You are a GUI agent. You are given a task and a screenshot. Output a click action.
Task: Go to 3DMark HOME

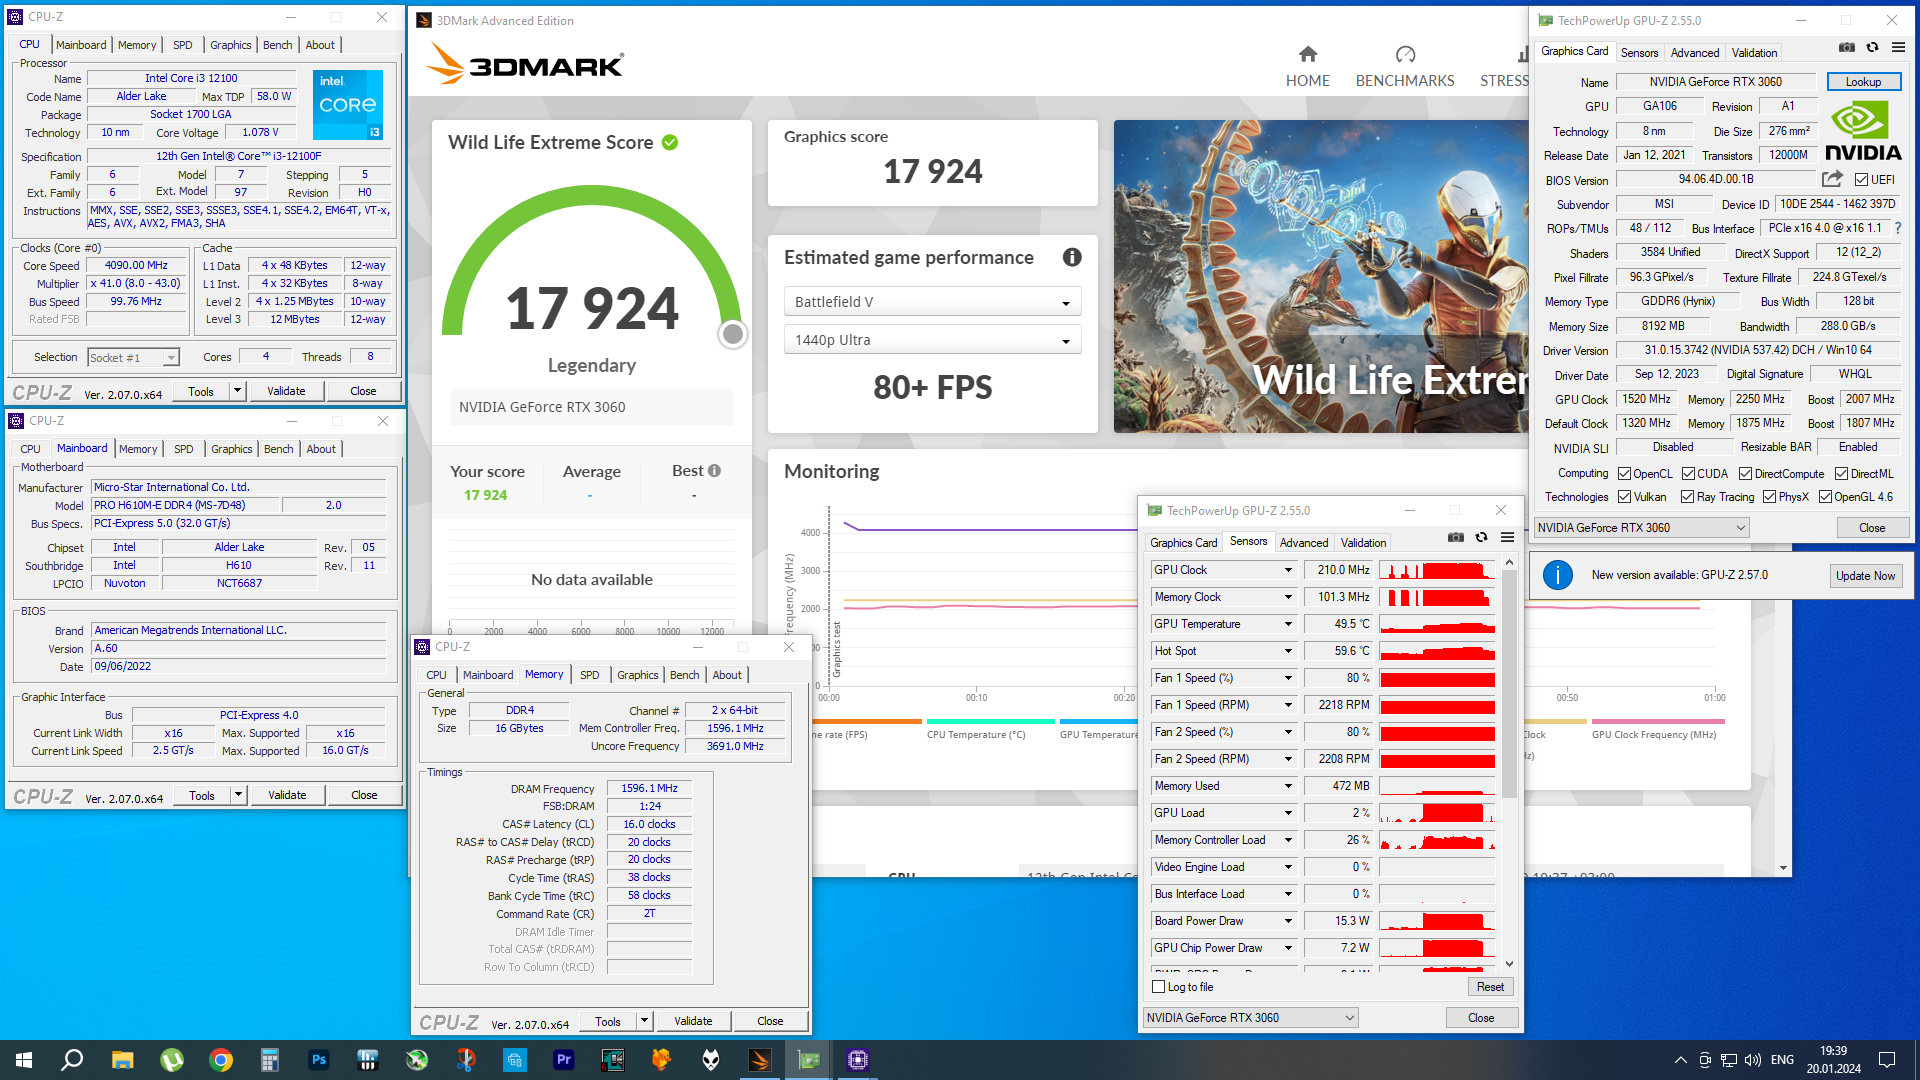[1307, 67]
